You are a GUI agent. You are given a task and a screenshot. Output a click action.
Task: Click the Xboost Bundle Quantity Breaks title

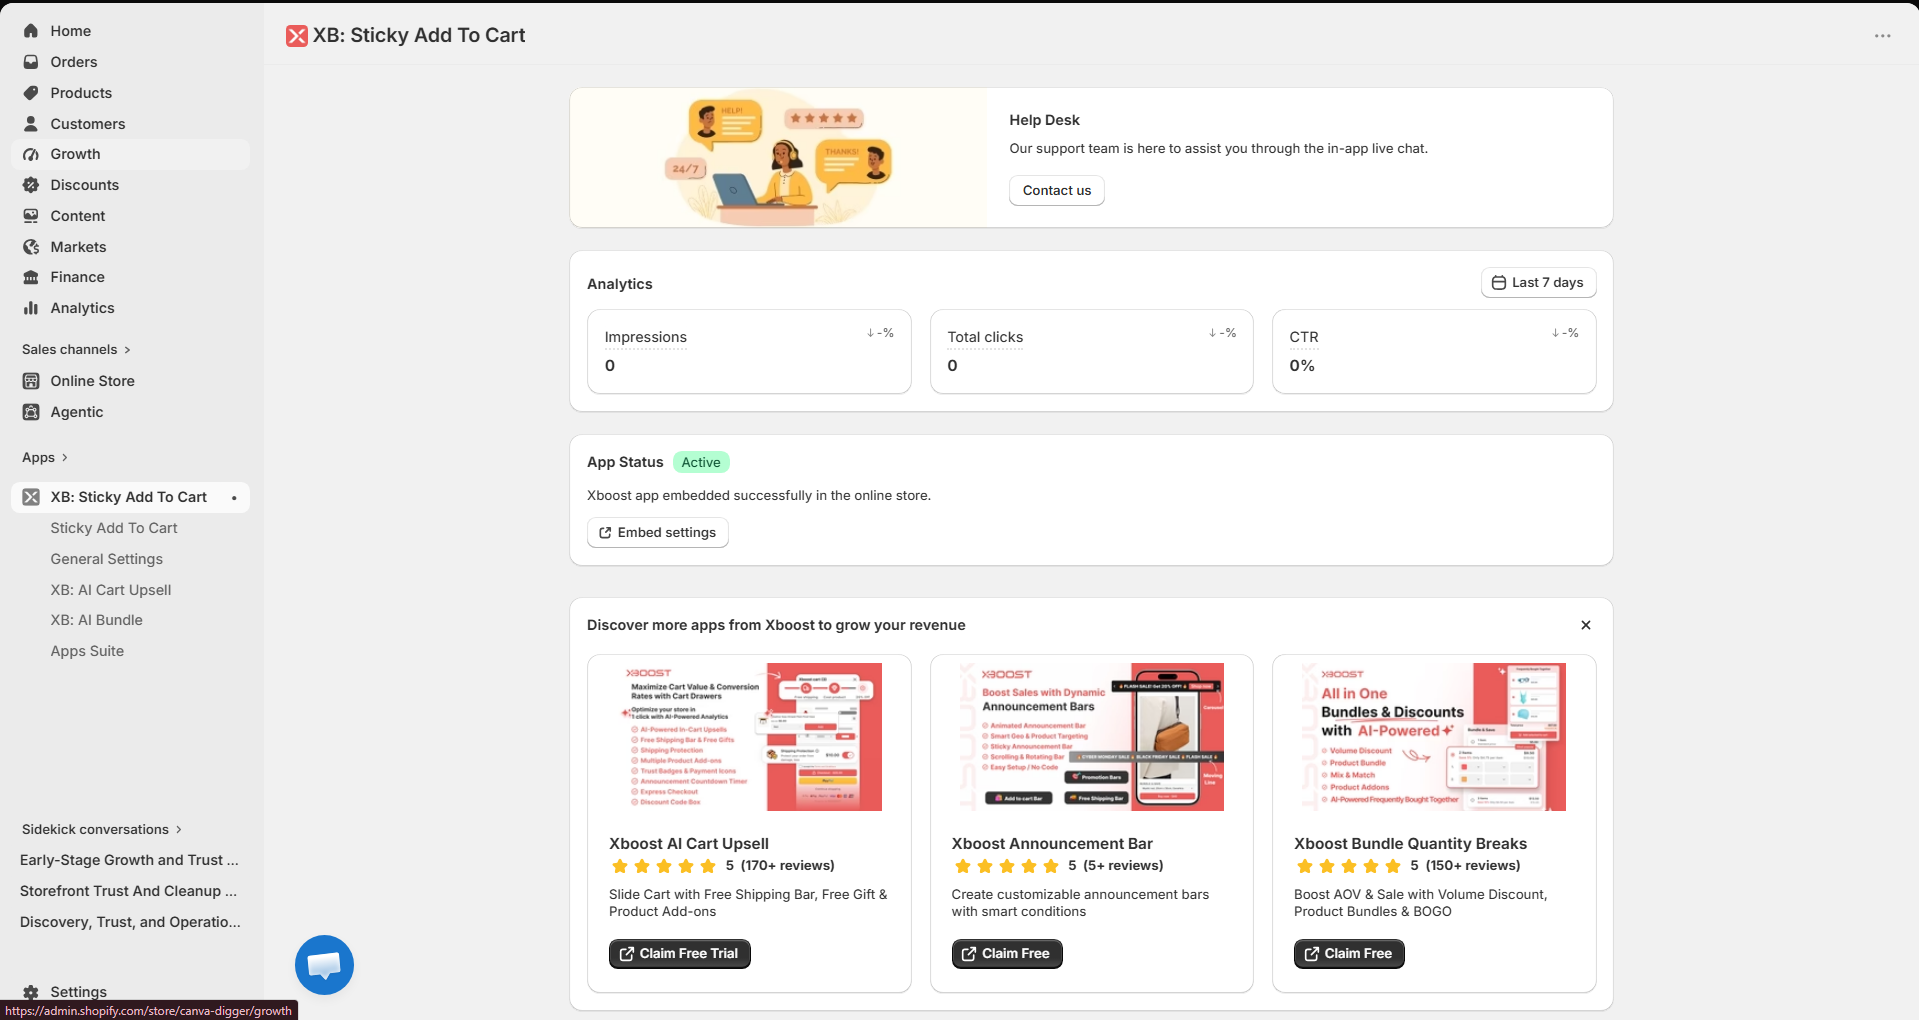1410,844
